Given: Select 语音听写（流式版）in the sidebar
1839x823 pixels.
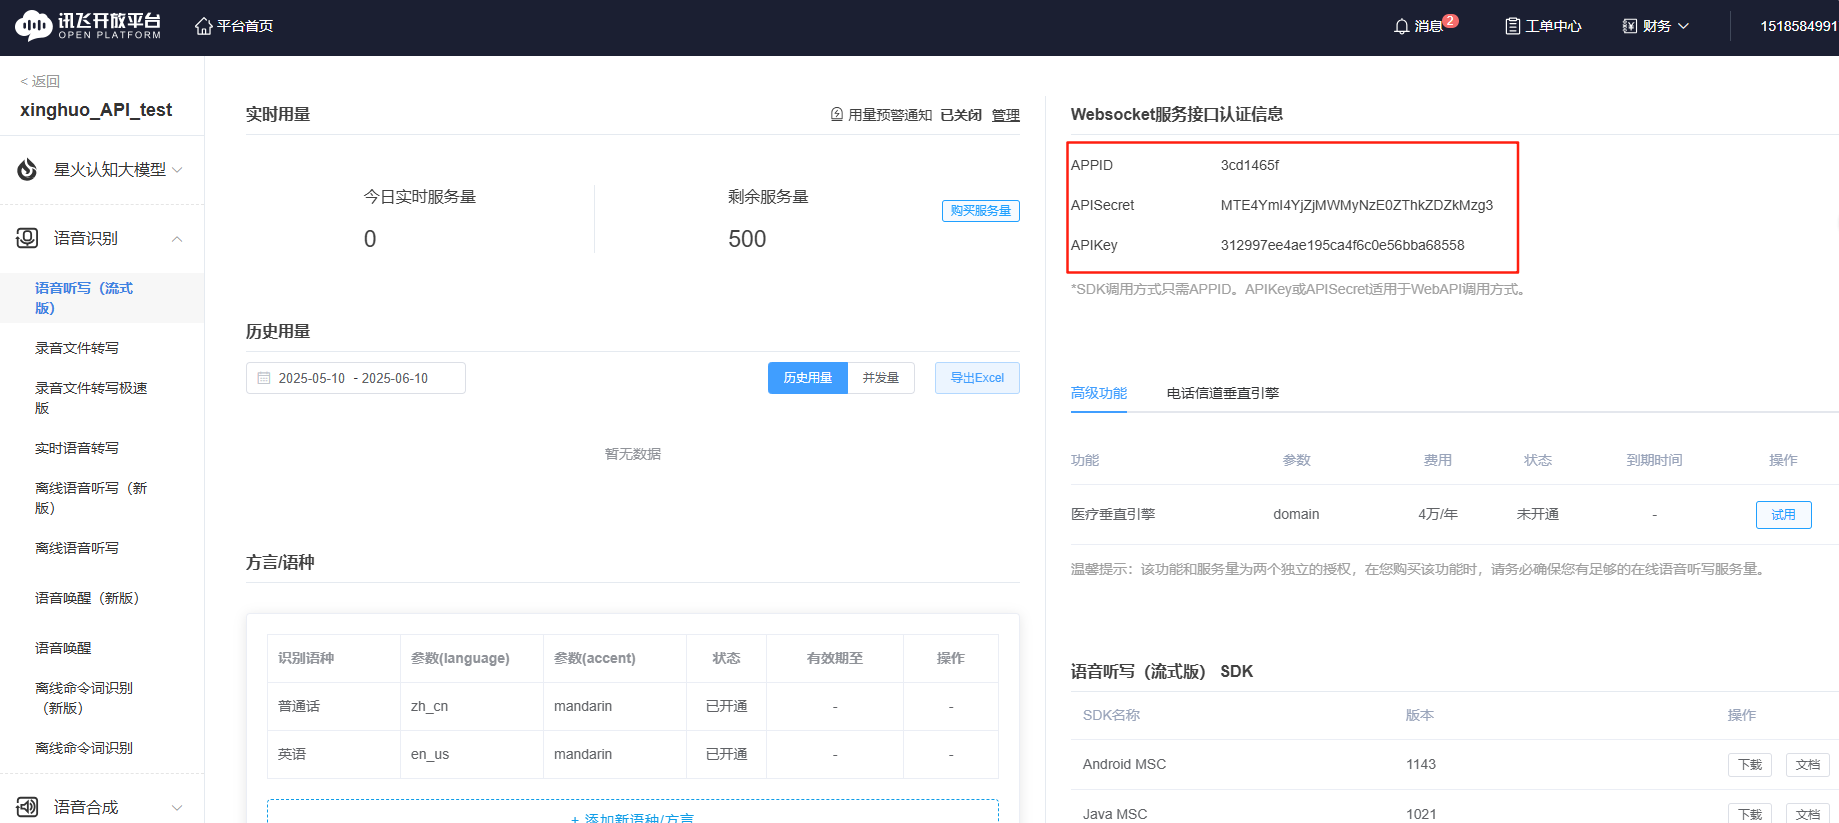Looking at the screenshot, I should (102, 298).
